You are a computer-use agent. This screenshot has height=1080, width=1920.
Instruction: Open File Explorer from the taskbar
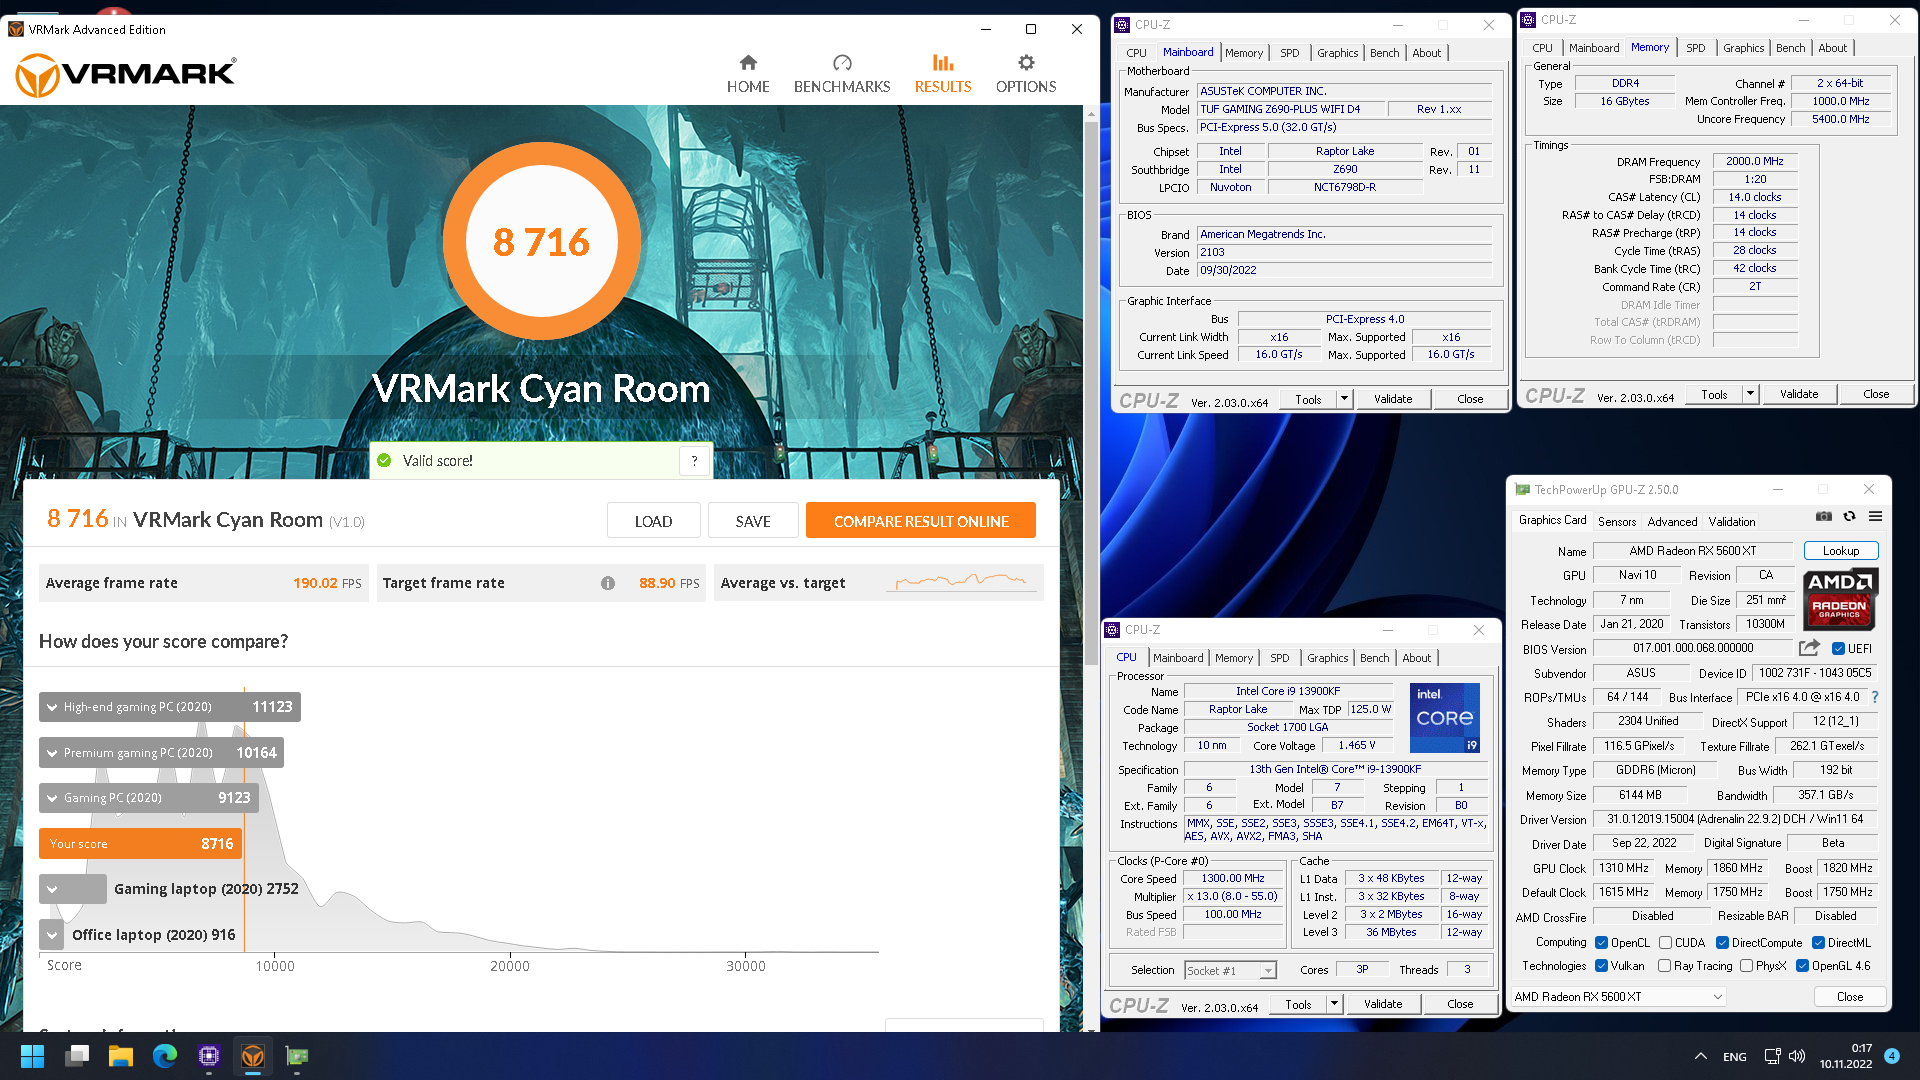[x=121, y=1056]
